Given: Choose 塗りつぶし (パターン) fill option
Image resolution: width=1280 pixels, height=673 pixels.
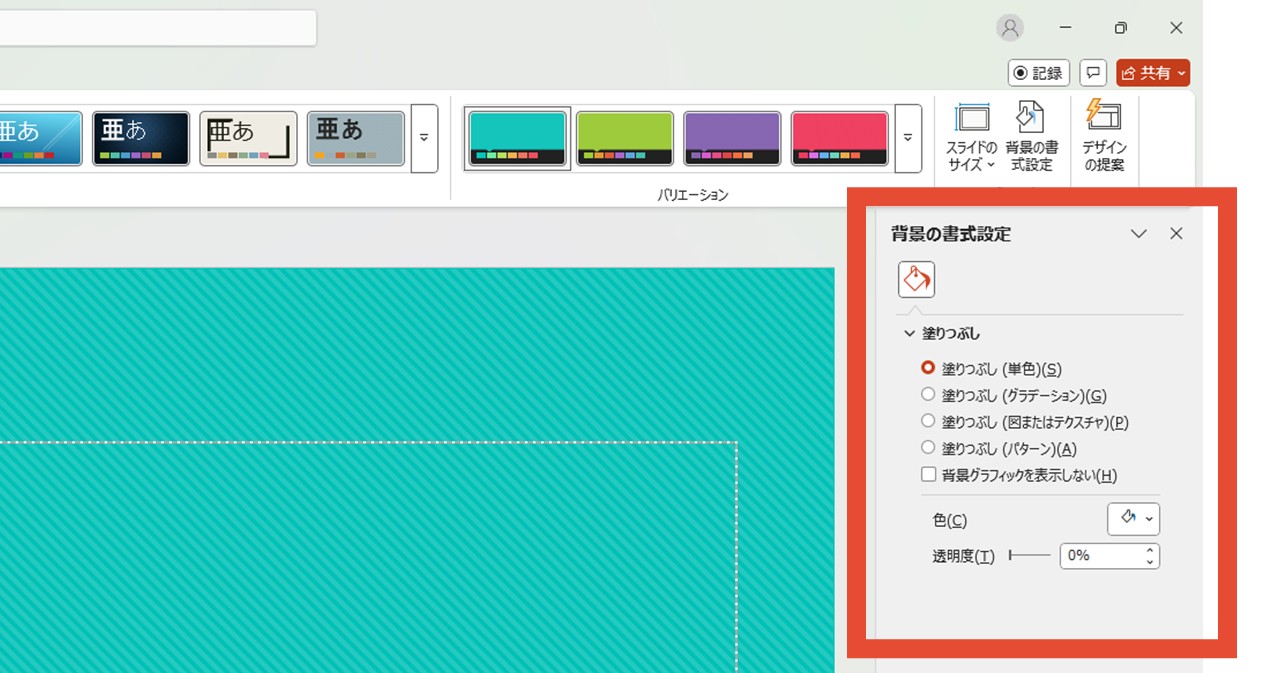Looking at the screenshot, I should click(928, 449).
